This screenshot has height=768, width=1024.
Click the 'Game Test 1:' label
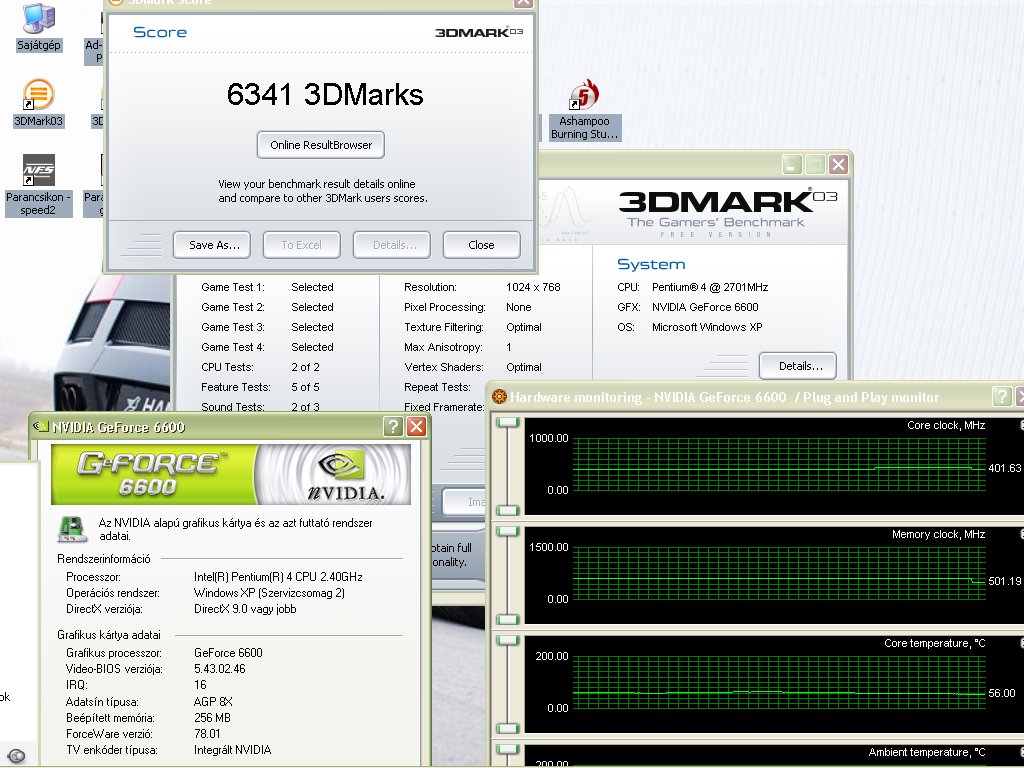(x=232, y=287)
